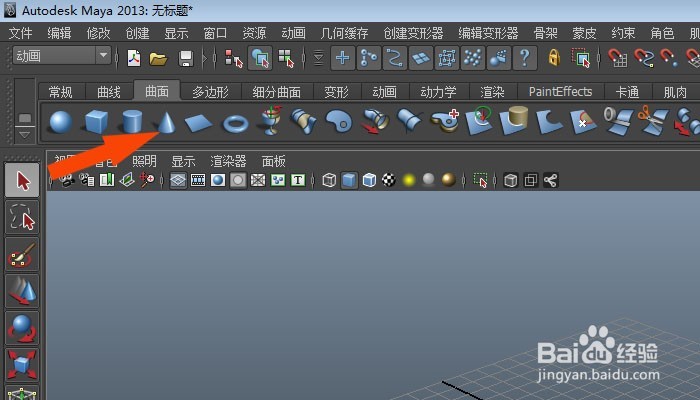Select by hierarchy mode icon
The image size is (700, 400).
[233, 58]
